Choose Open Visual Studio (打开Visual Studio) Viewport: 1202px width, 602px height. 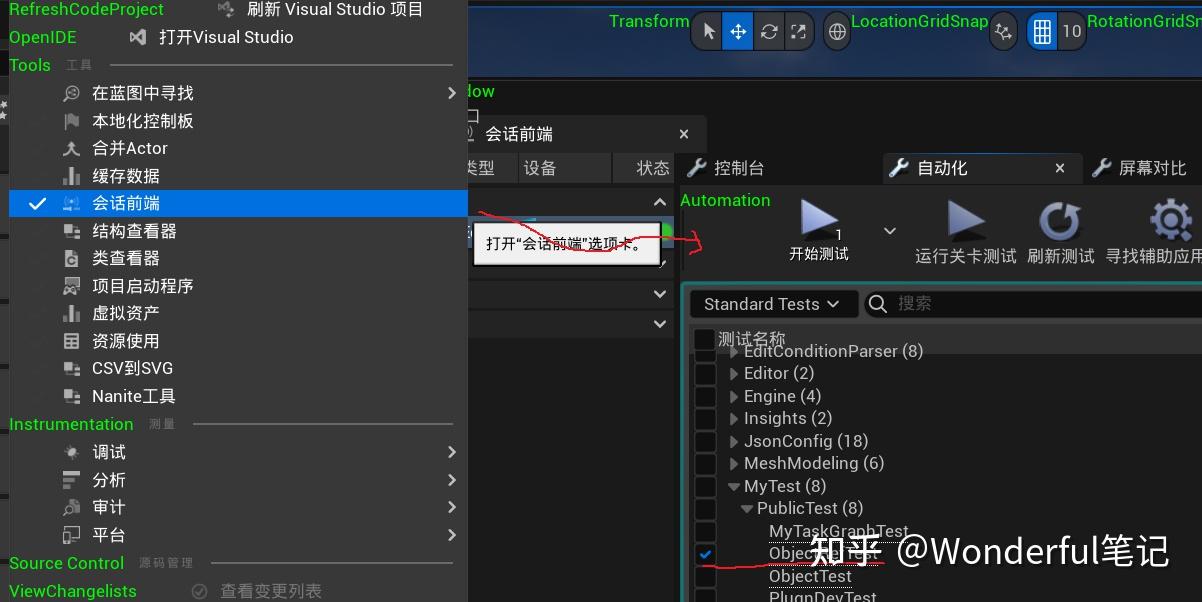[212, 37]
